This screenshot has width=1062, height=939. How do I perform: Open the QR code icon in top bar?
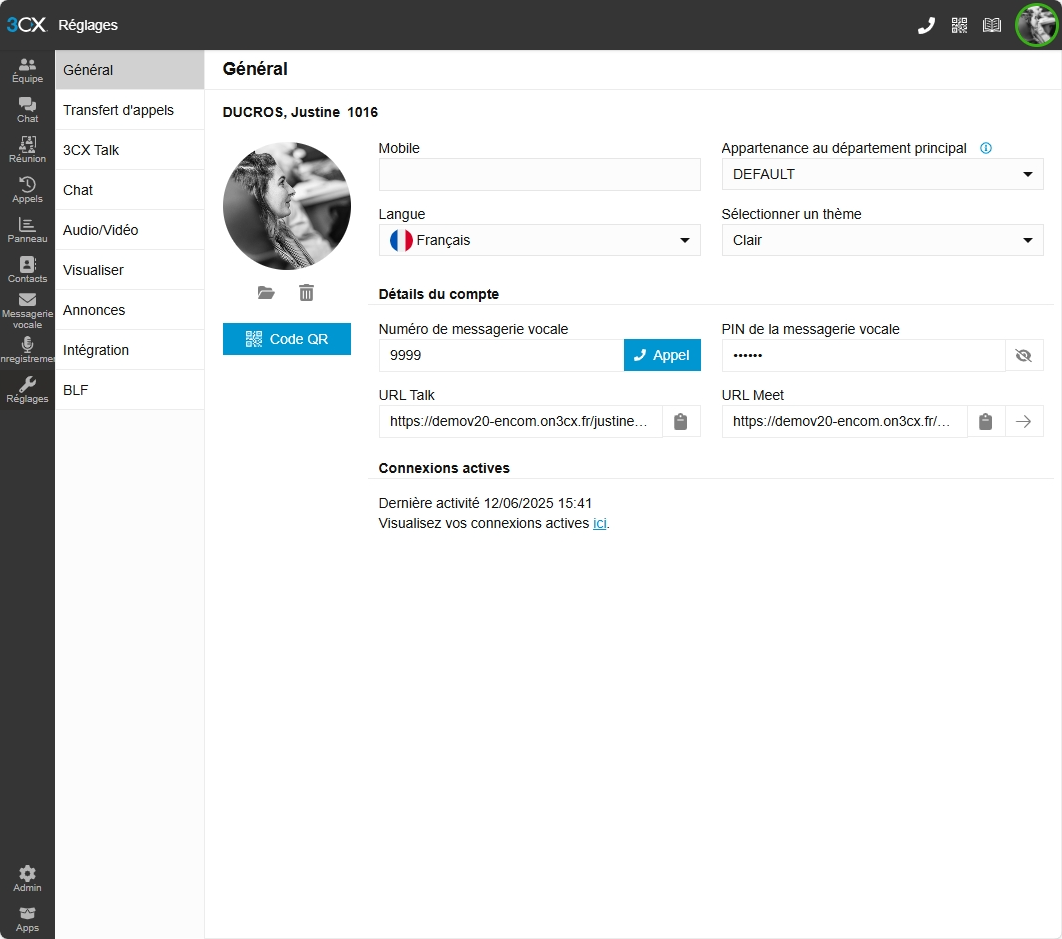(x=959, y=26)
